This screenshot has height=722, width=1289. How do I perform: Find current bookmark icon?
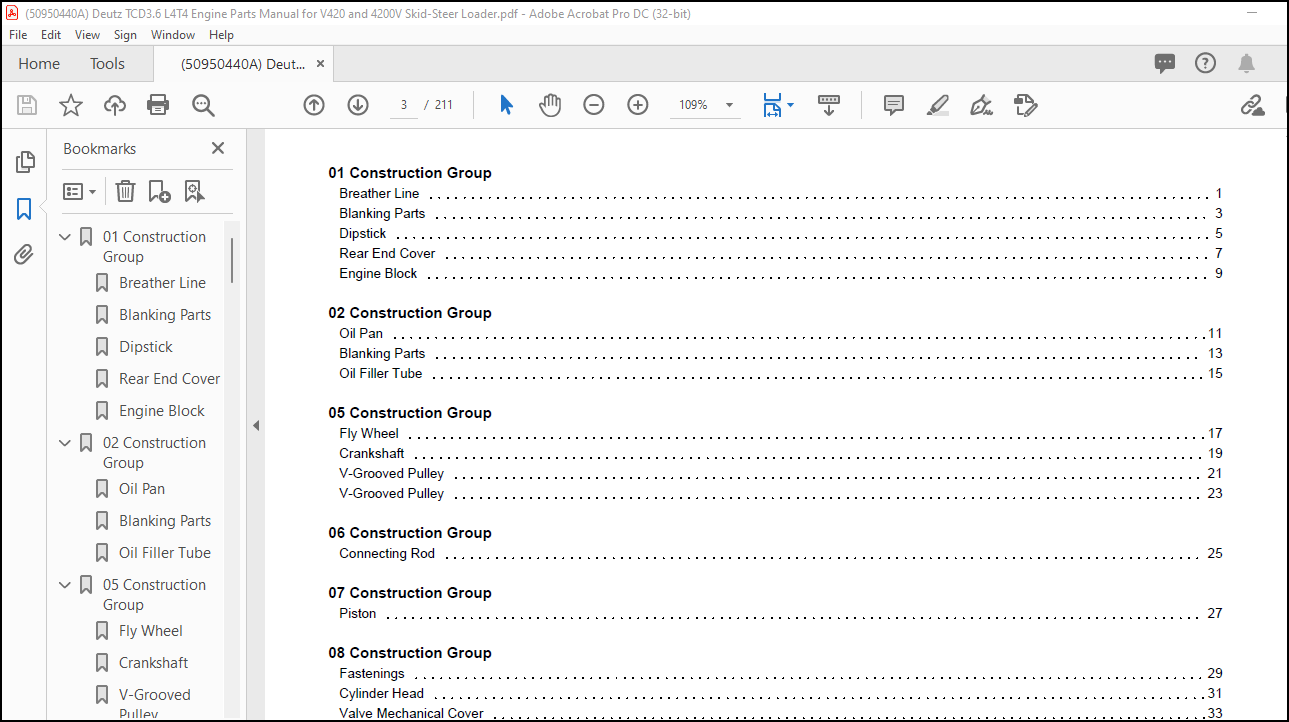194,191
